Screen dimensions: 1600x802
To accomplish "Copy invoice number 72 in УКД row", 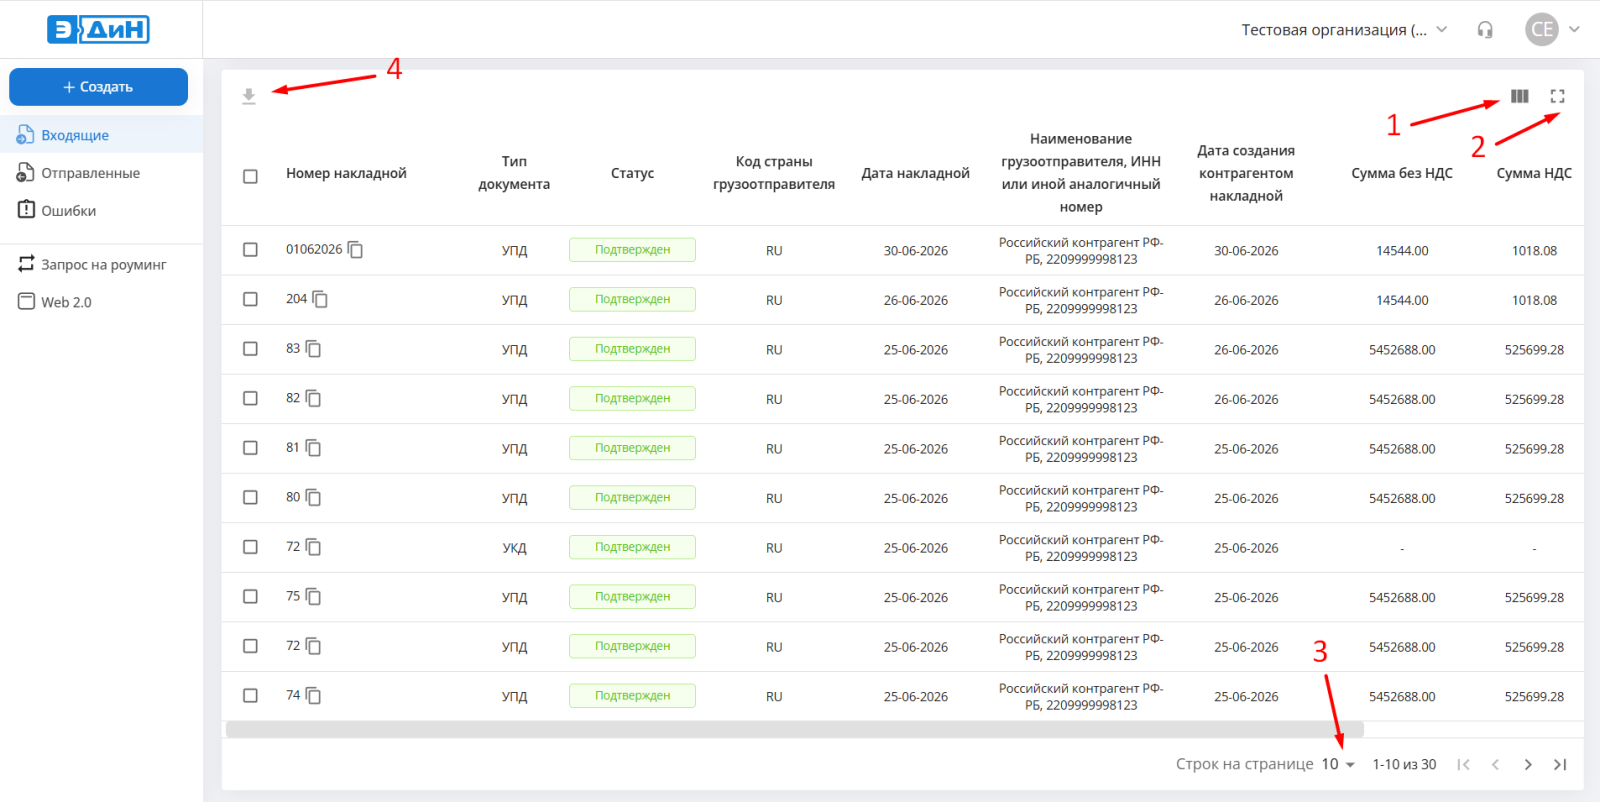I will (x=313, y=547).
